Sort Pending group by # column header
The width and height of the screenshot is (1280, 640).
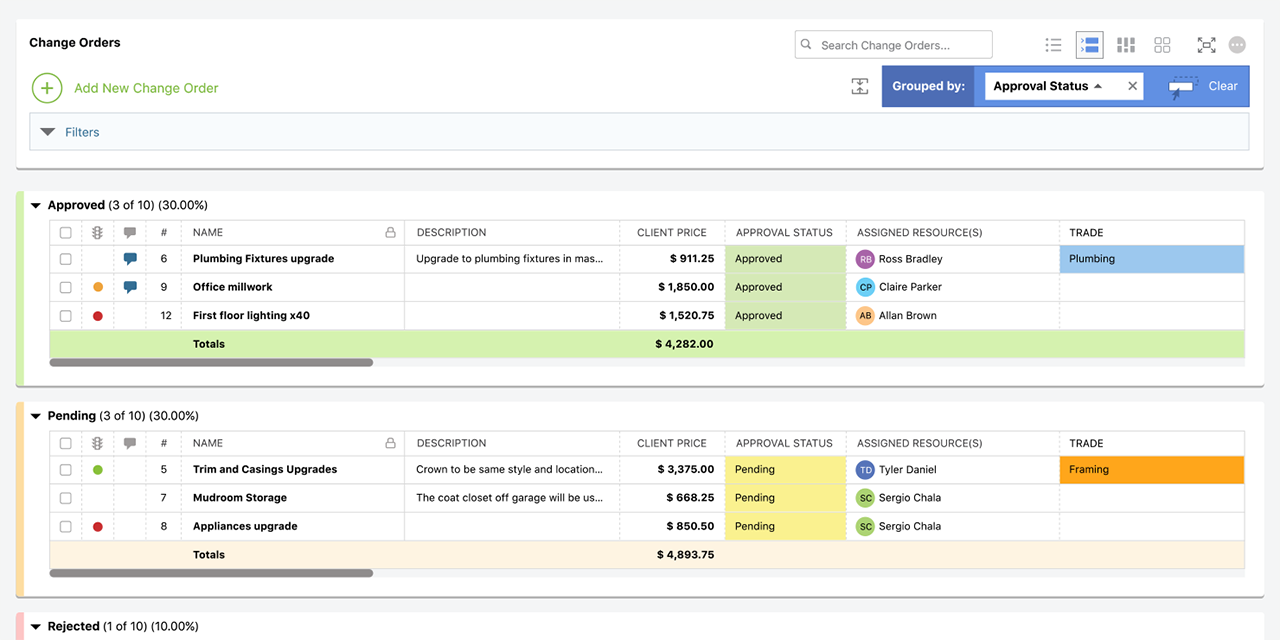[x=164, y=444]
